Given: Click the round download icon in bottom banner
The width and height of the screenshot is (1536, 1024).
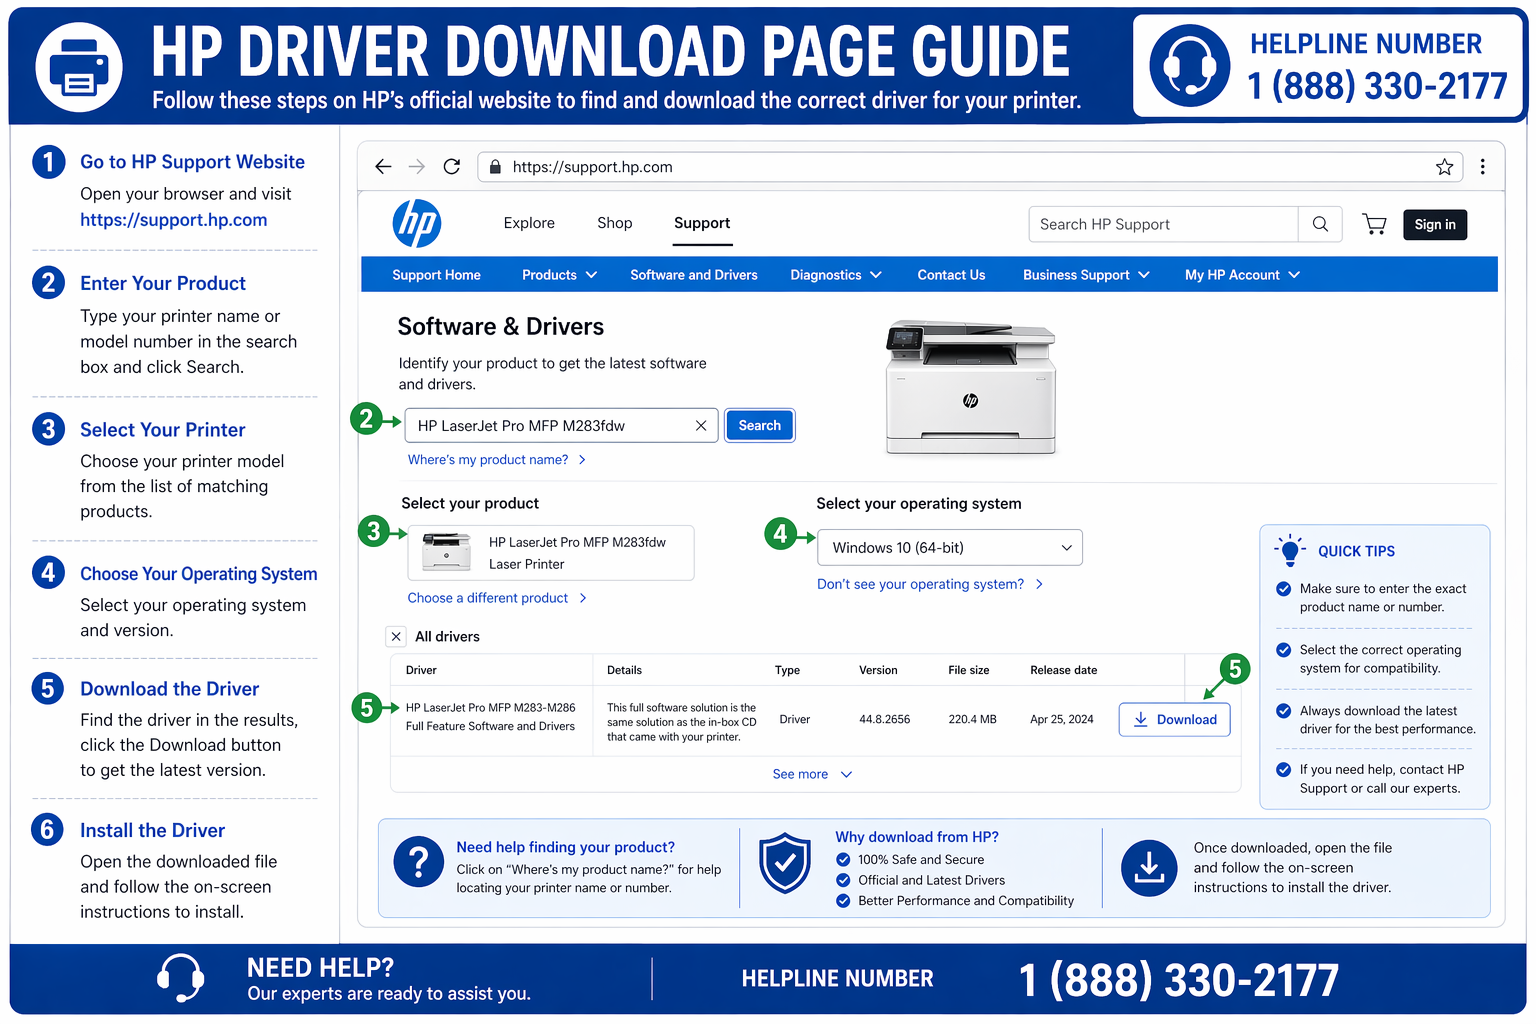Looking at the screenshot, I should (x=1149, y=868).
